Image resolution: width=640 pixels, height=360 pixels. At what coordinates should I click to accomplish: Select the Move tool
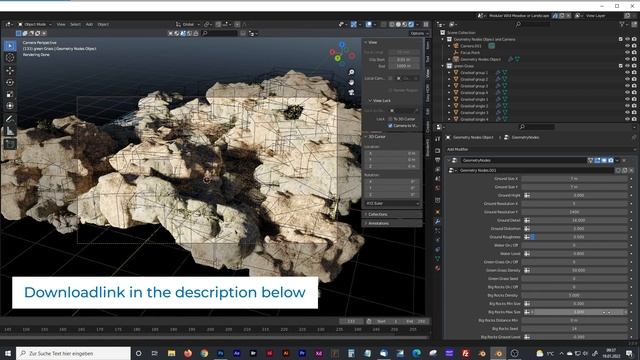(10, 71)
